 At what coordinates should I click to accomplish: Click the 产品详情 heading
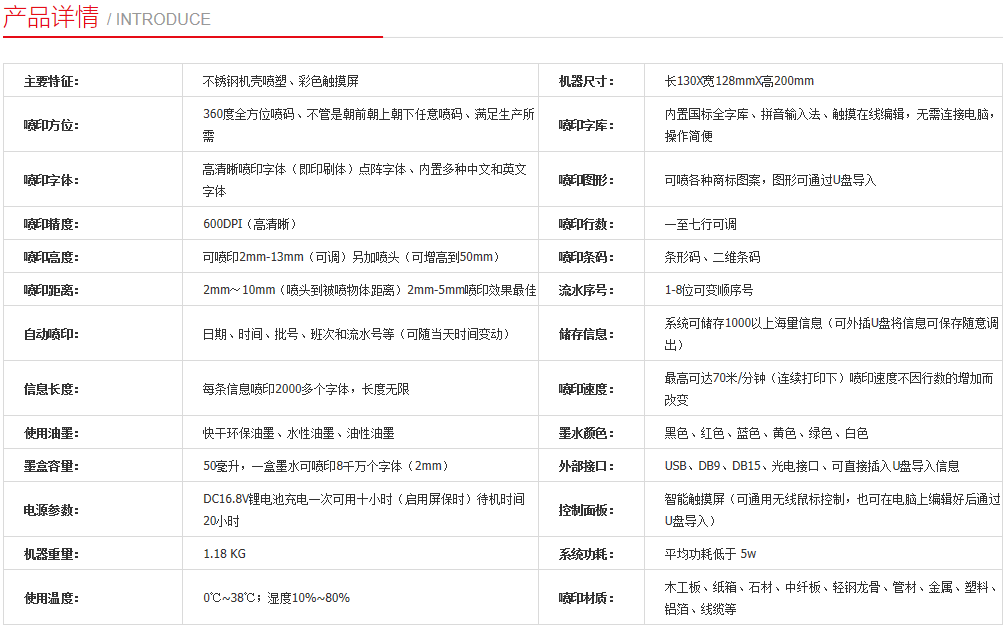pyautogui.click(x=51, y=17)
